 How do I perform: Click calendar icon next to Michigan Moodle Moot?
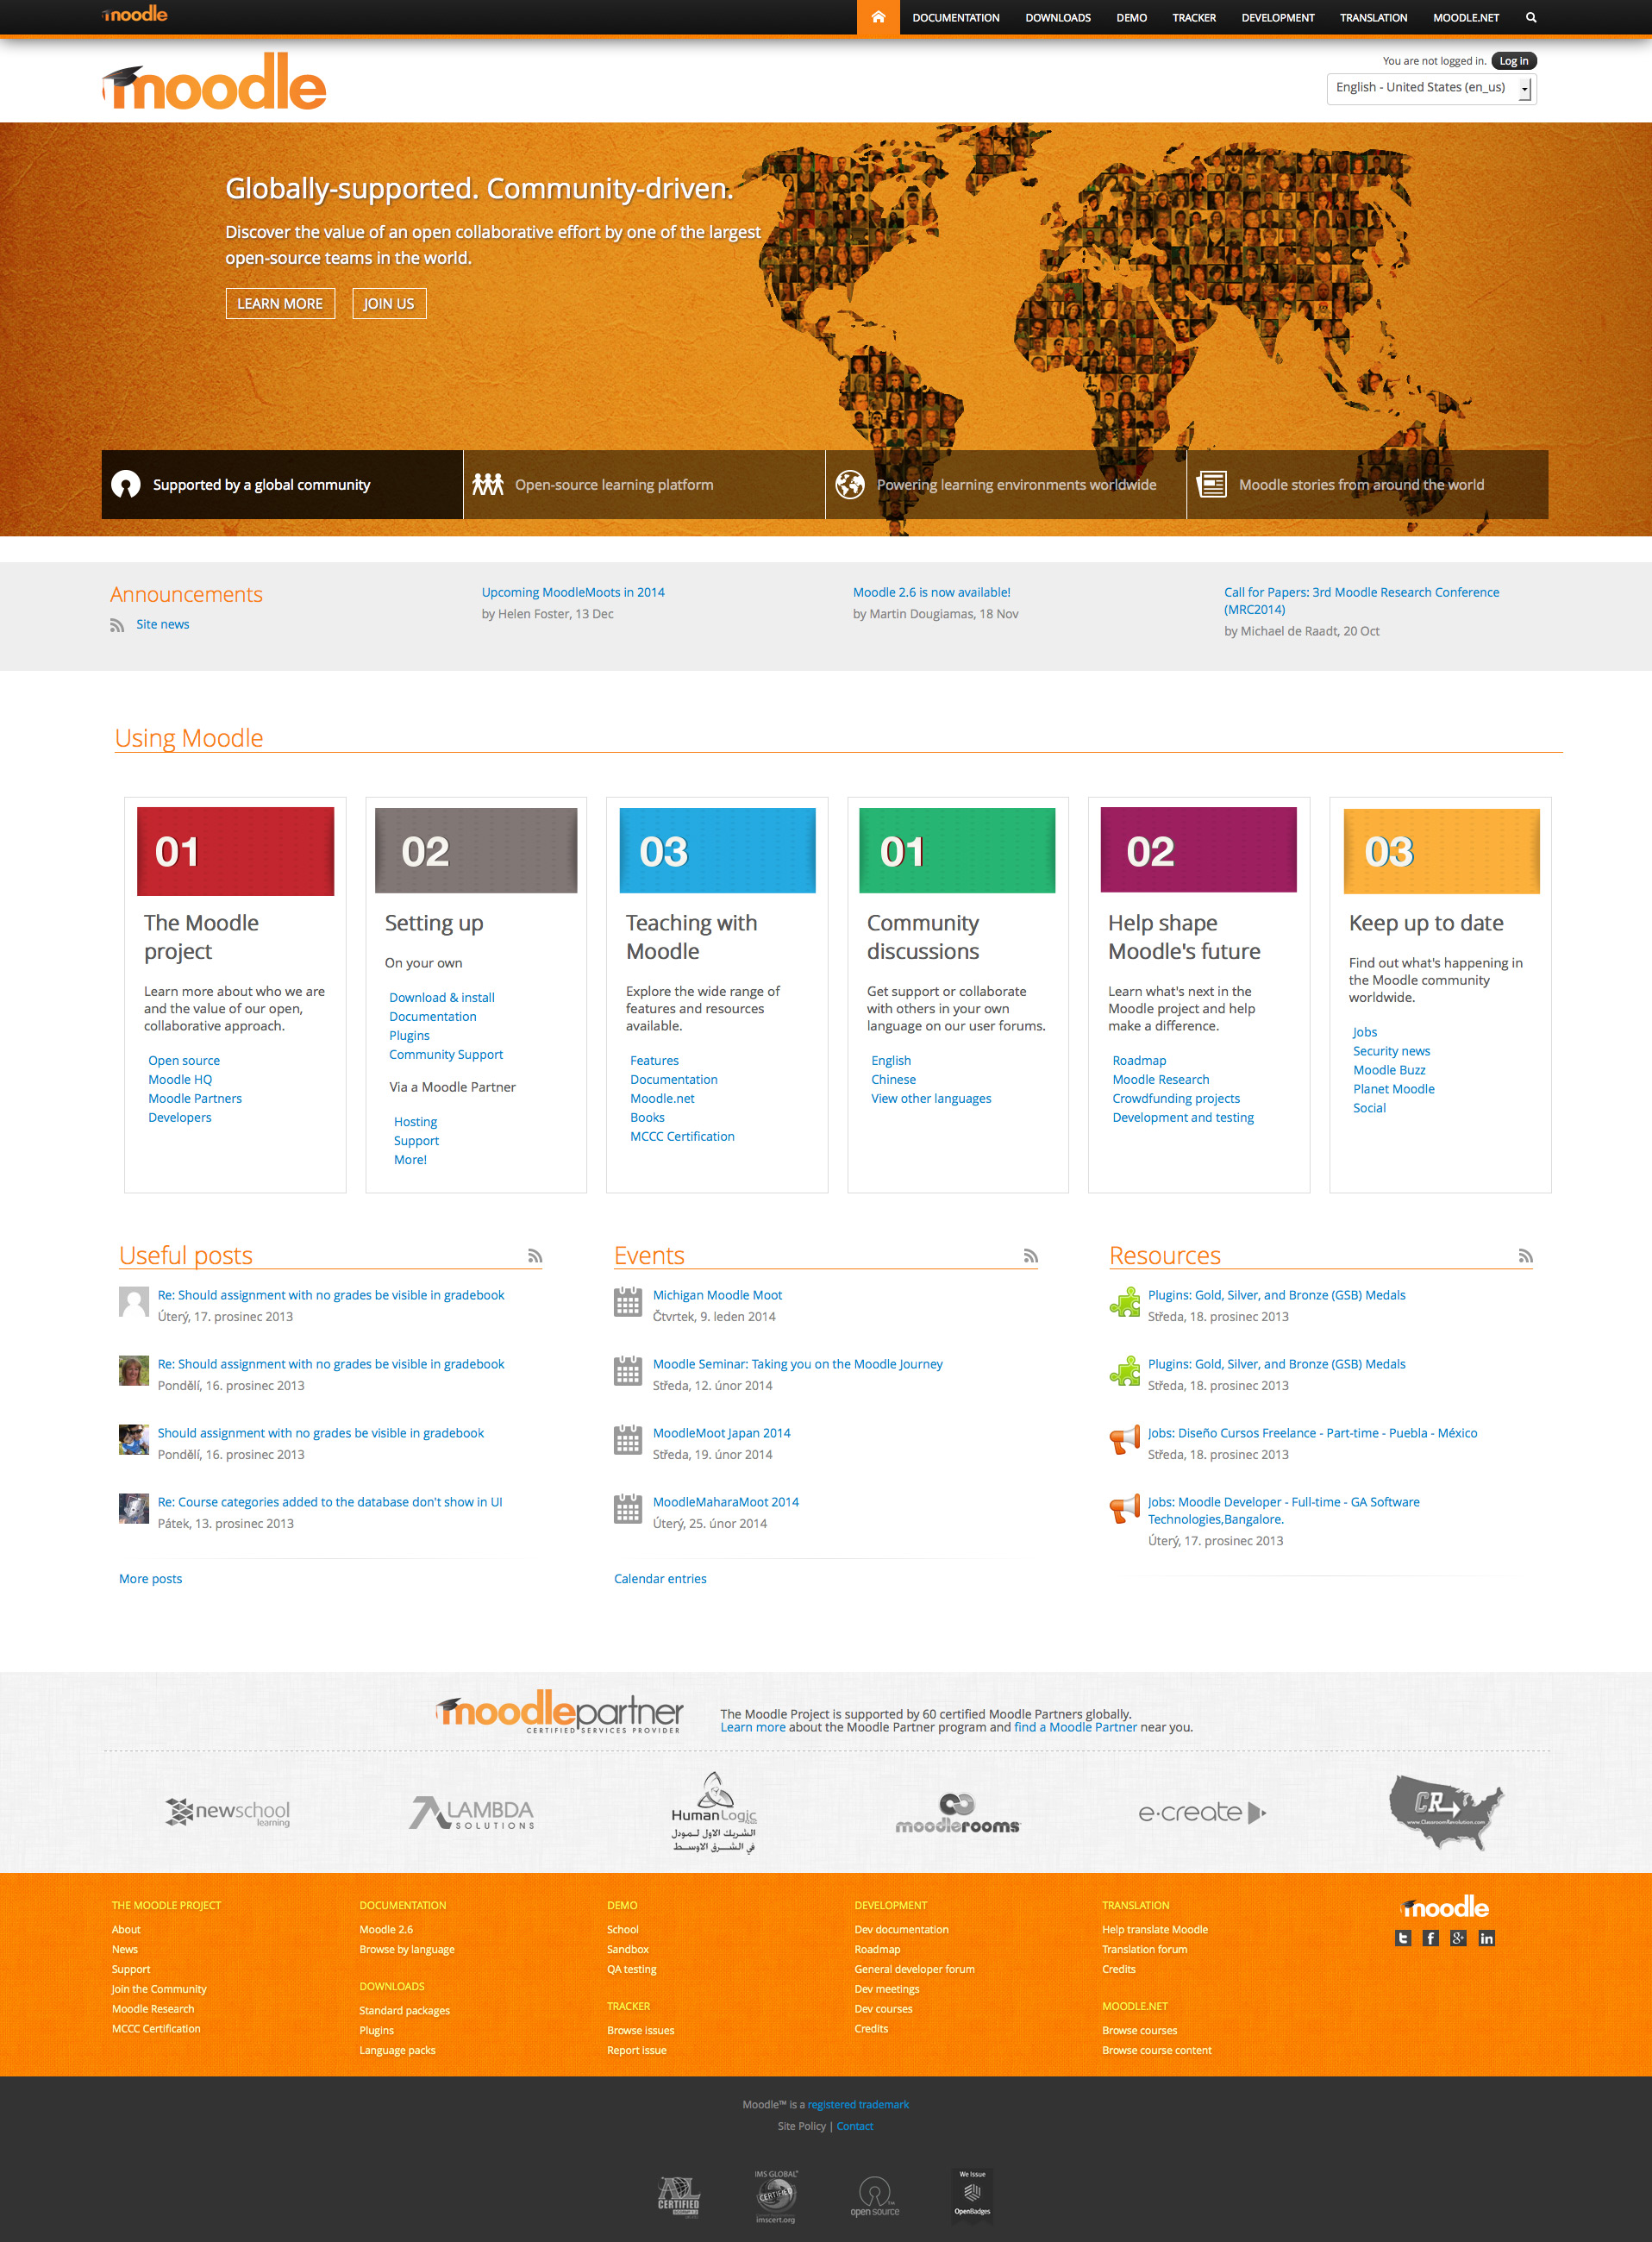click(x=628, y=1302)
